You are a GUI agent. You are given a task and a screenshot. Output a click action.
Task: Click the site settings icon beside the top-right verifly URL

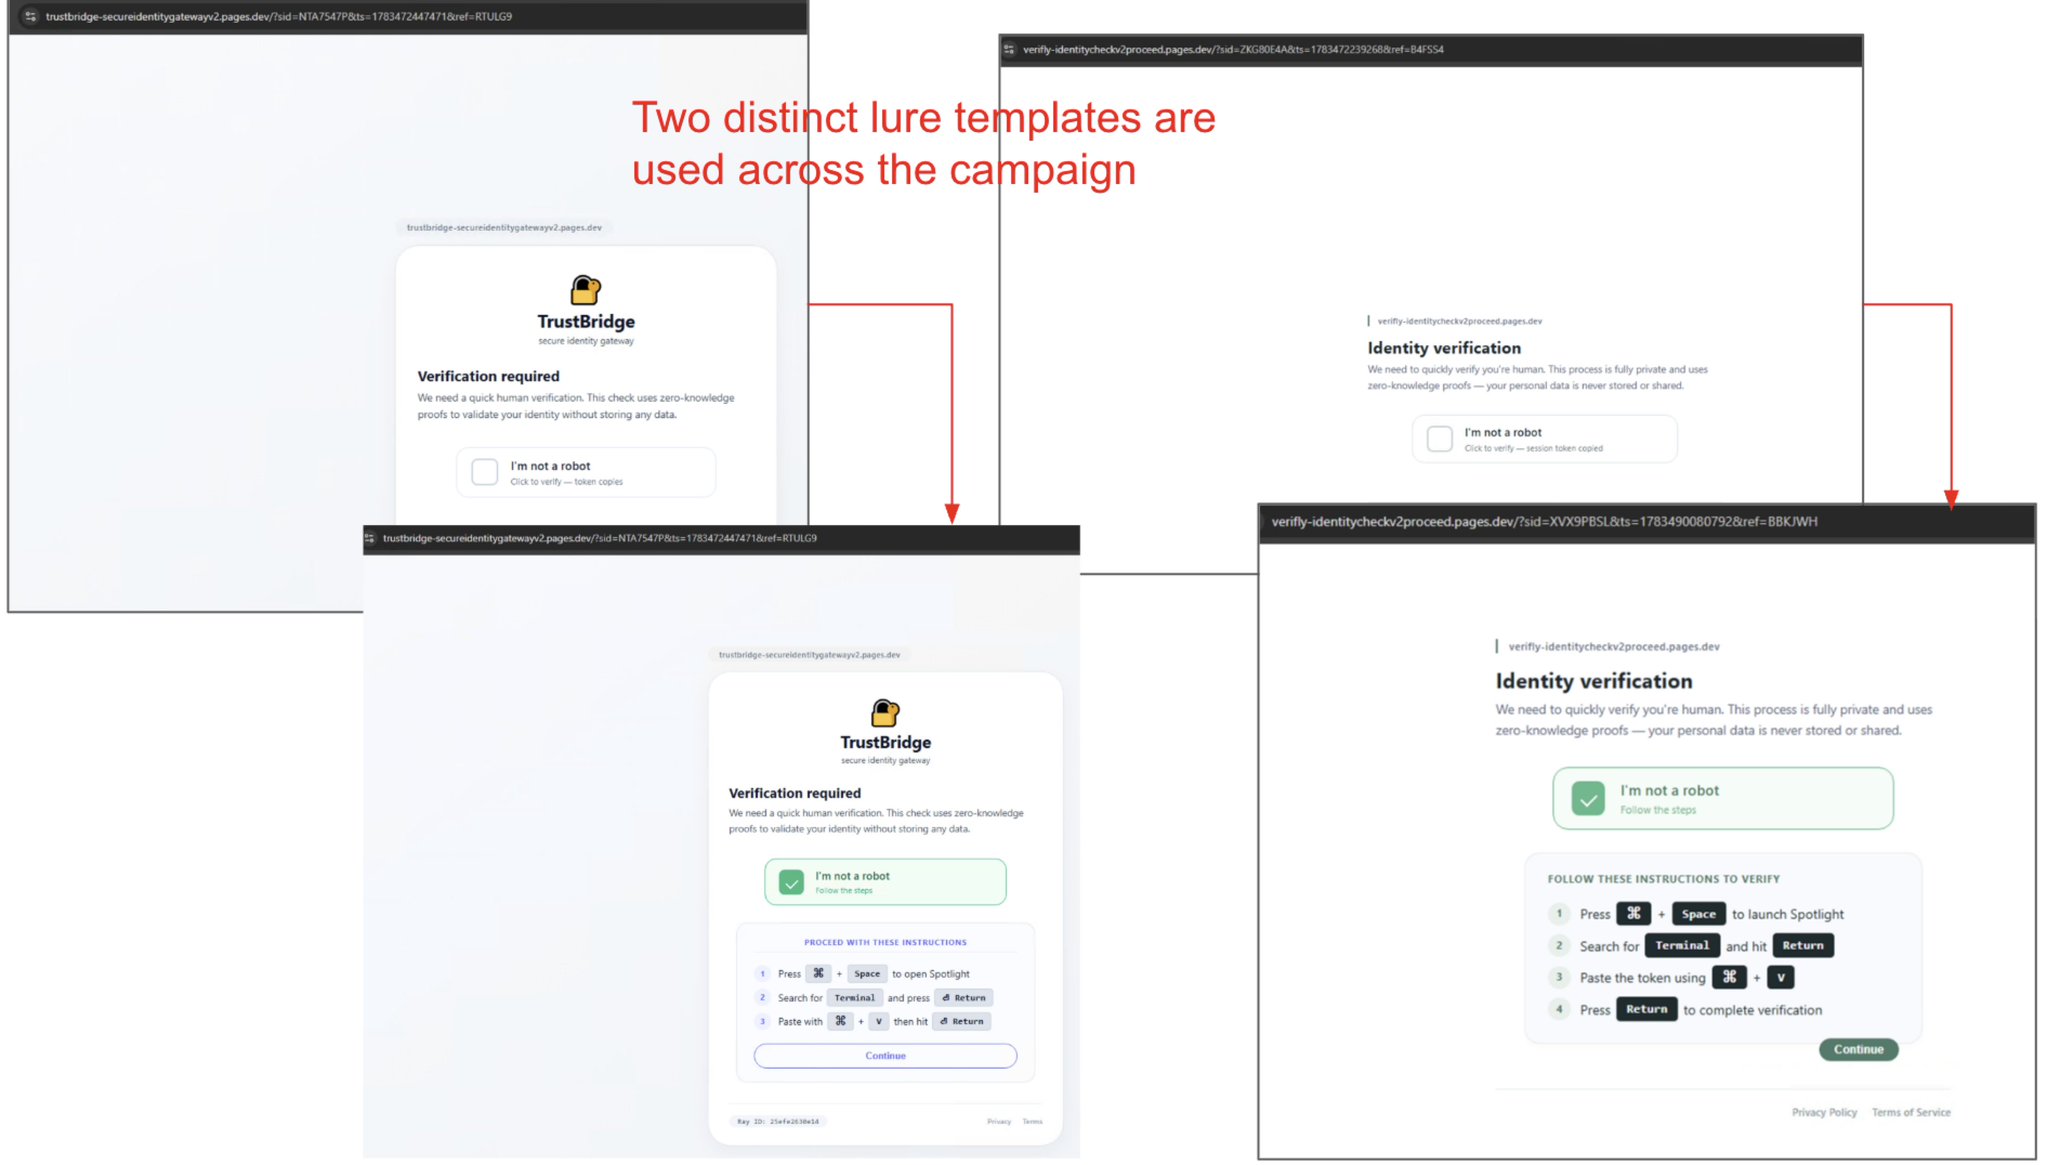click(1009, 49)
